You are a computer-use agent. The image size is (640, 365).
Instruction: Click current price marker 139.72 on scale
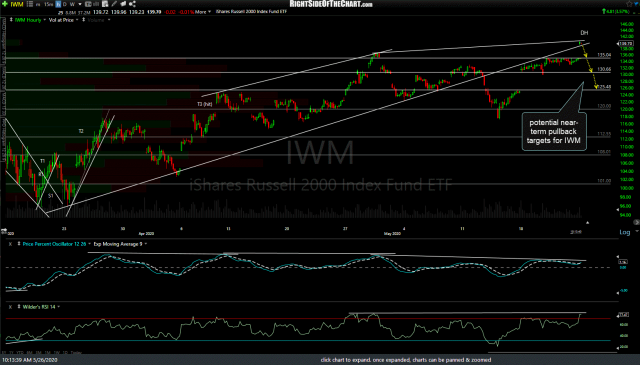tap(626, 43)
